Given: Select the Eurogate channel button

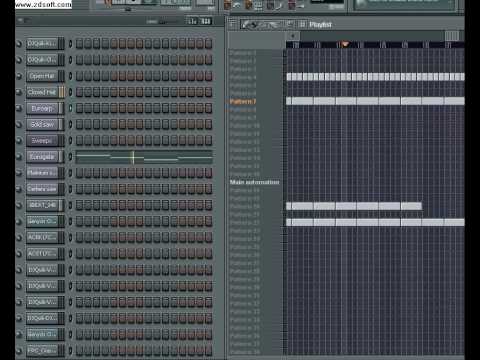Looking at the screenshot, I should click(x=42, y=157).
